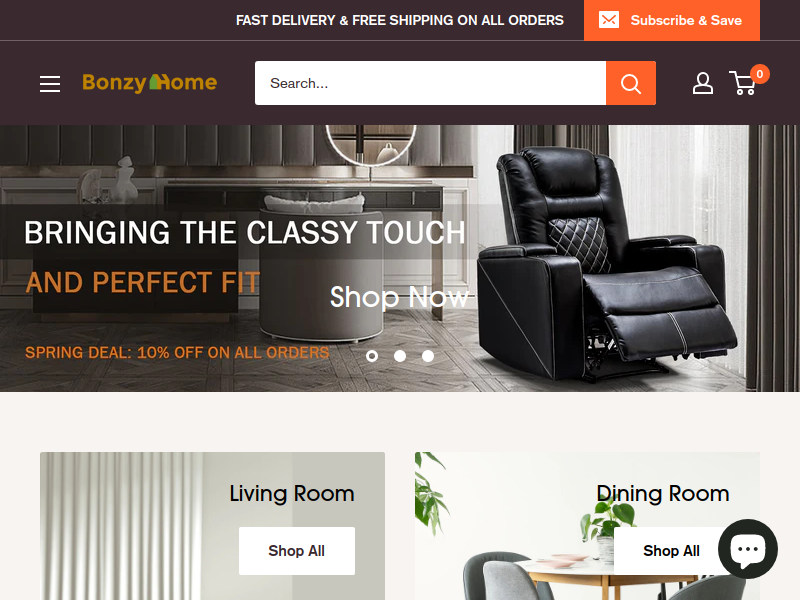Viewport: 800px width, 600px height.
Task: Click Shop All under Living Room
Action: click(296, 551)
